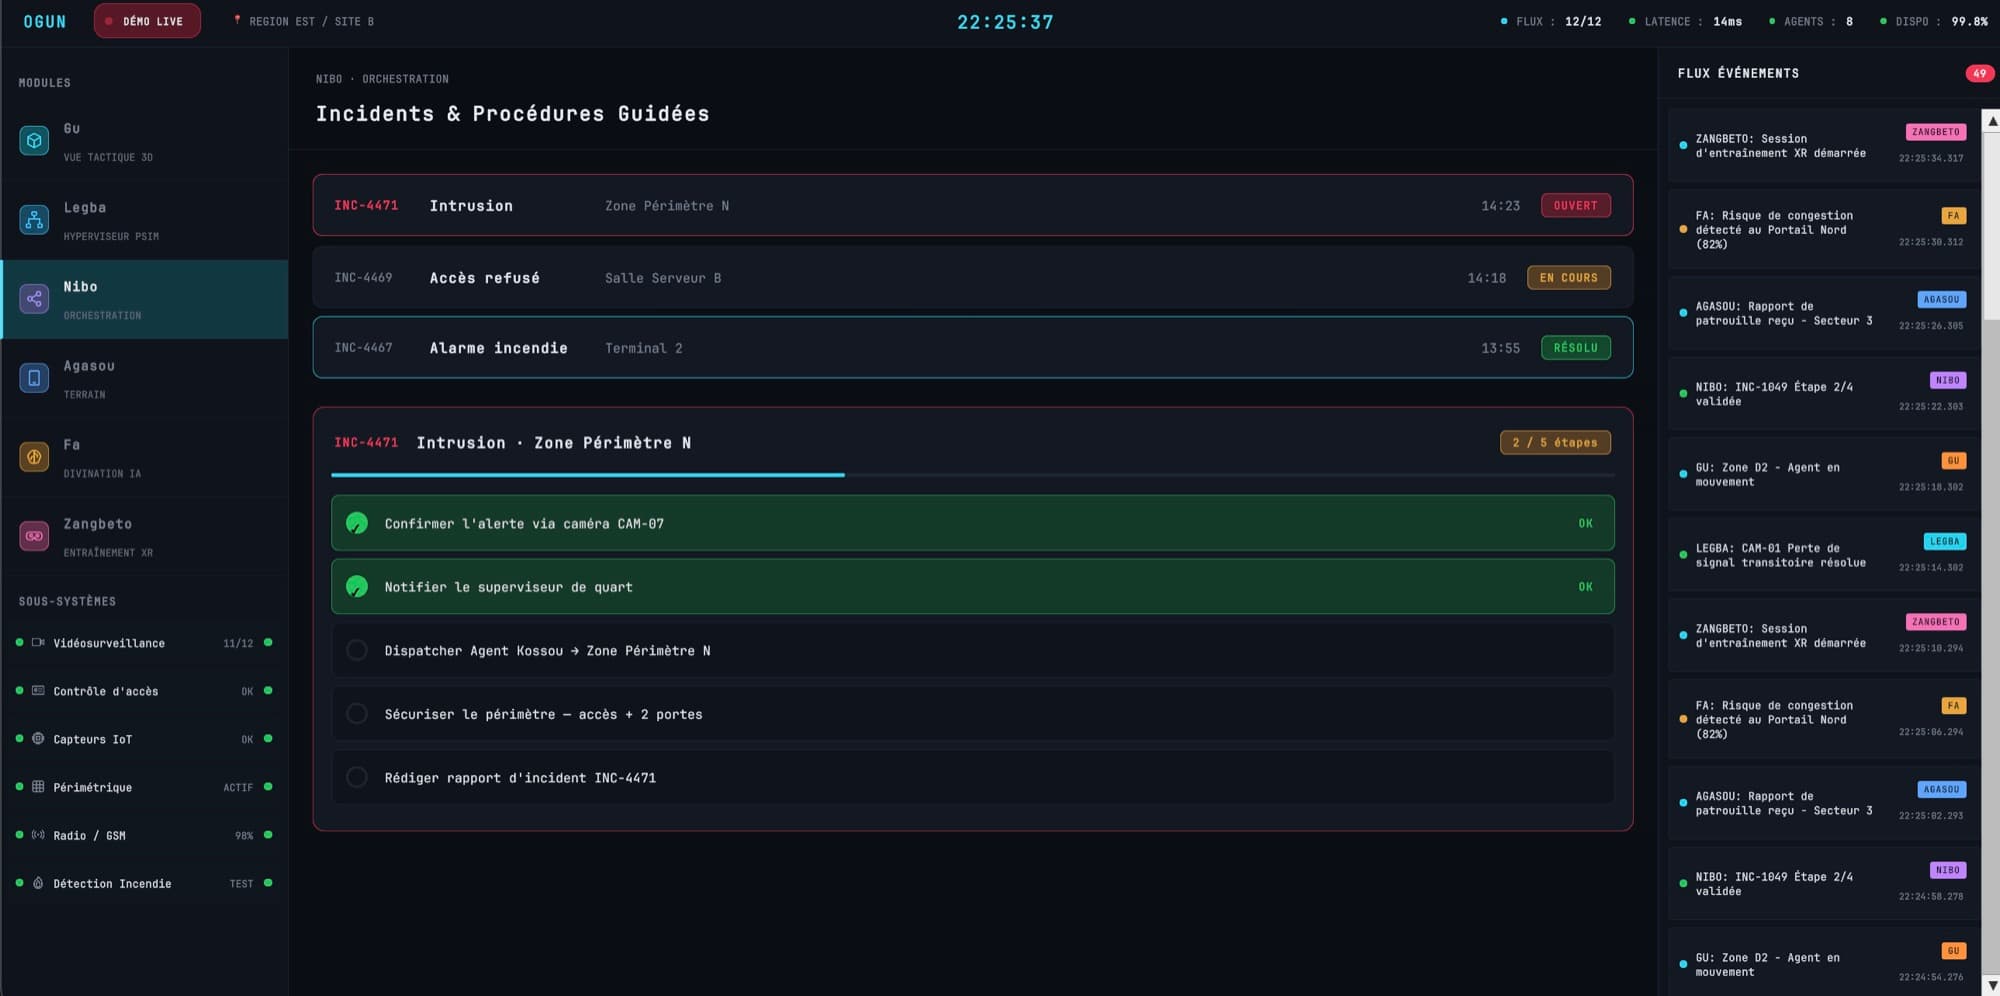Click the location pin near Region Est
2000x996 pixels.
pyautogui.click(x=237, y=20)
